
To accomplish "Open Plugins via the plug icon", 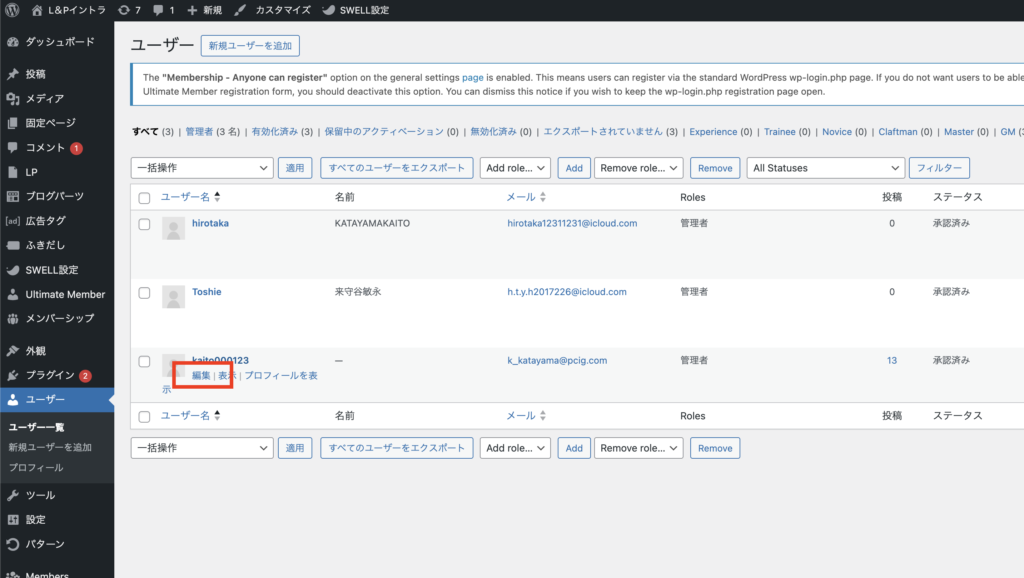I will coord(13,375).
